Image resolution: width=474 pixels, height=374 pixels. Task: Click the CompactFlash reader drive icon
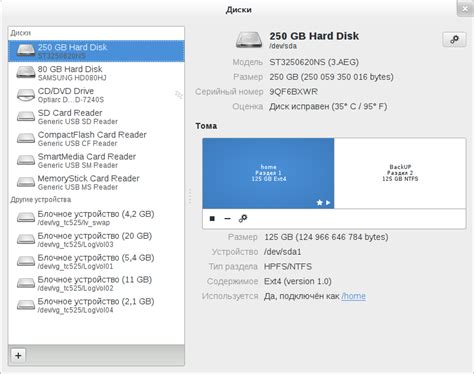26,138
